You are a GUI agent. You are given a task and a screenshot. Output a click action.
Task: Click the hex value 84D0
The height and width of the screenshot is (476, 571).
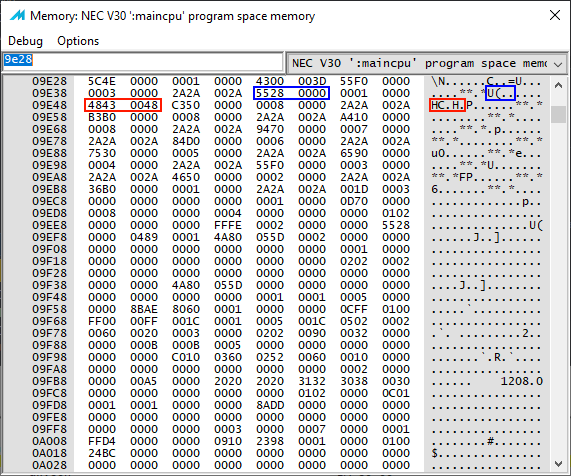pyautogui.click(x=186, y=141)
